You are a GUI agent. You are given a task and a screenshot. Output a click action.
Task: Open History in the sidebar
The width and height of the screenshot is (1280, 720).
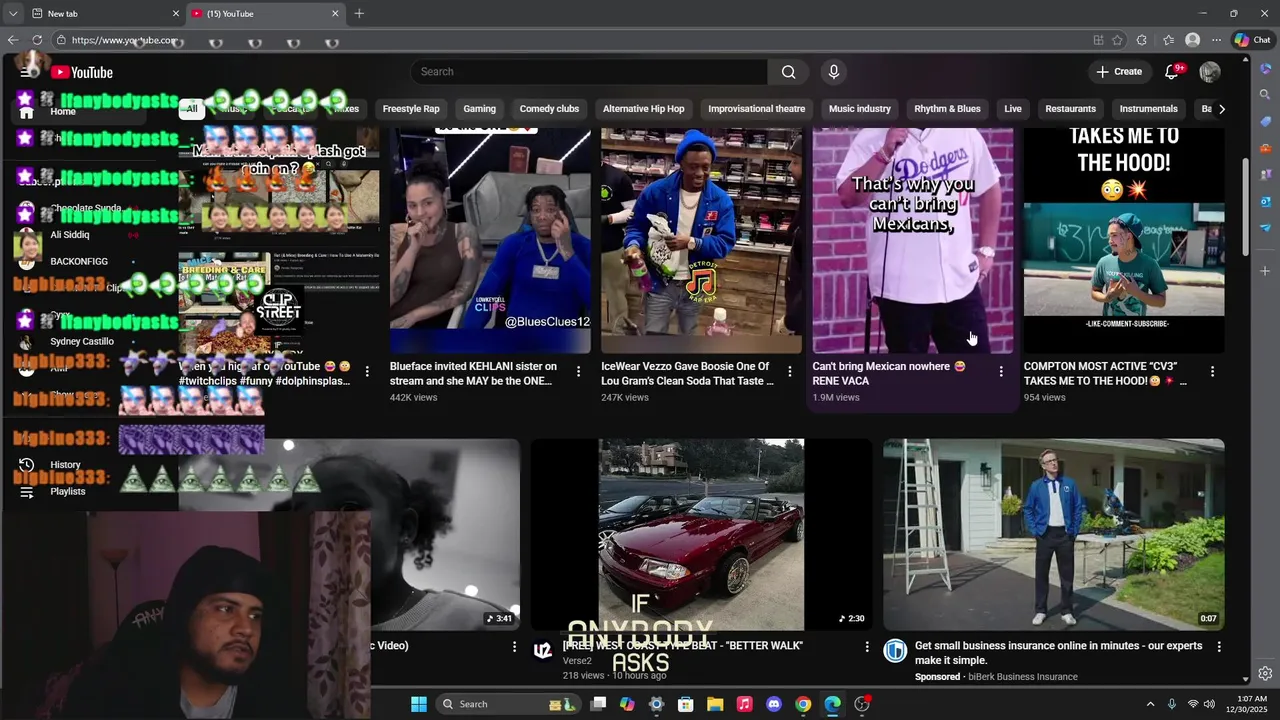point(65,465)
